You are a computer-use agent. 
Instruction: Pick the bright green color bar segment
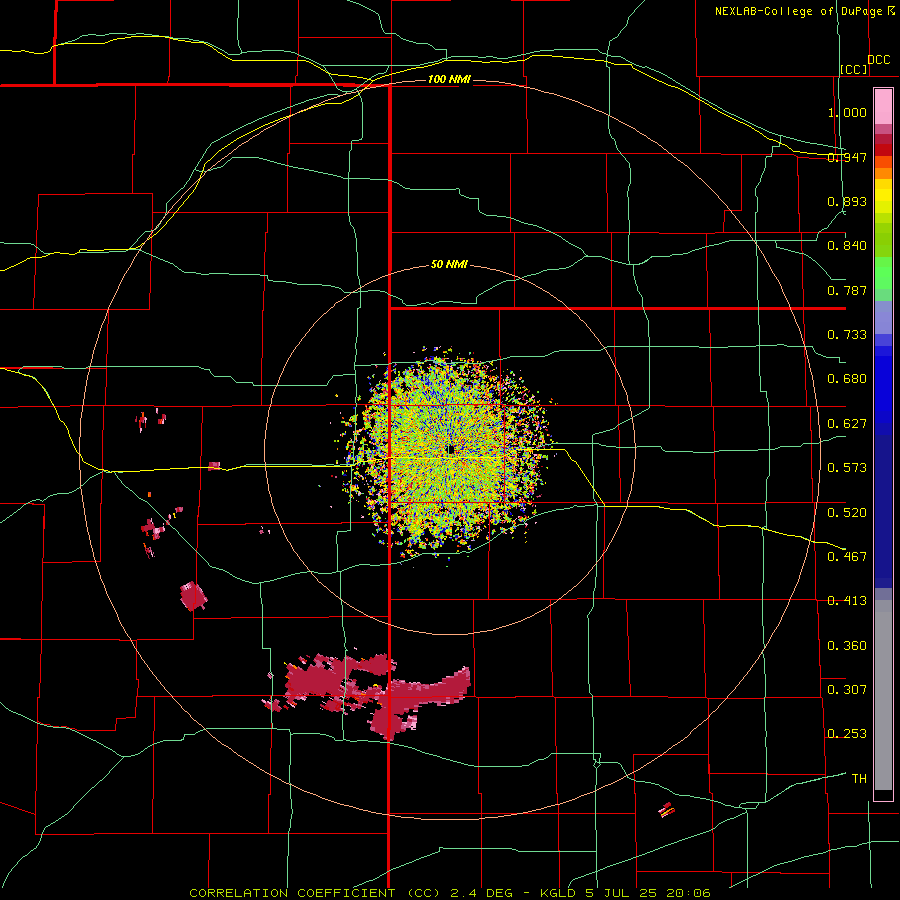[883, 273]
